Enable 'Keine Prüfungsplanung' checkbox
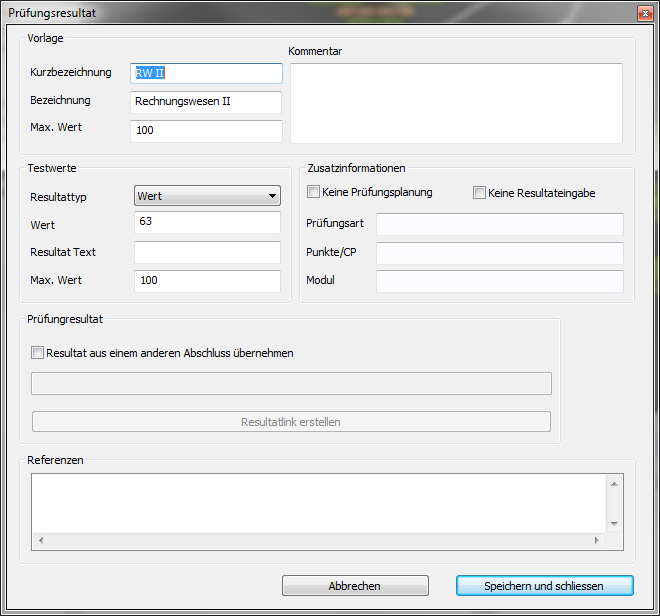Viewport: 660px width, 616px height. click(314, 192)
